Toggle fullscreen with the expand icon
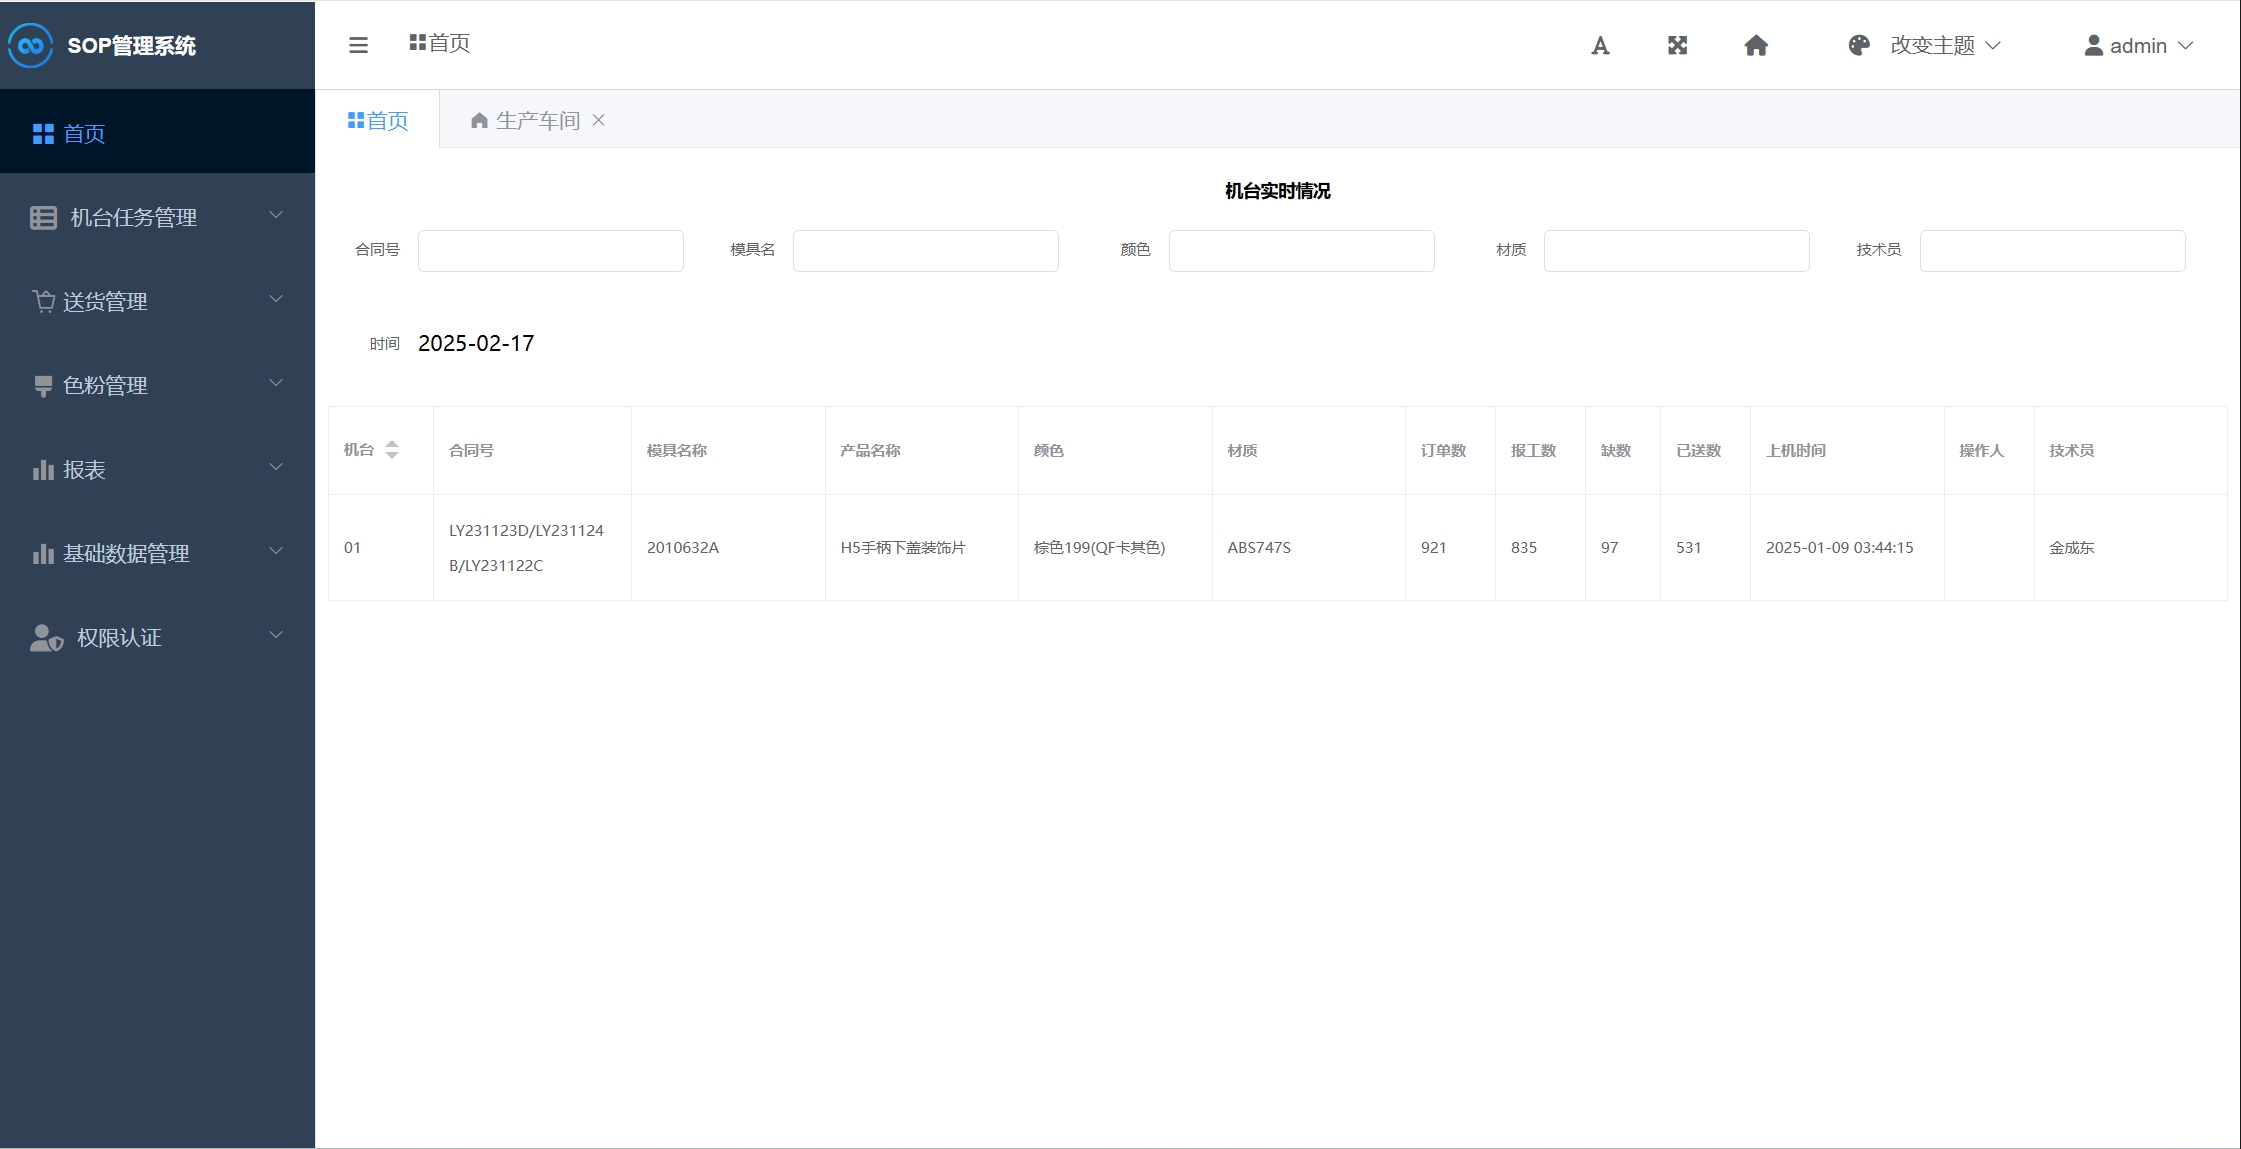The width and height of the screenshot is (2241, 1149). 1677,46
